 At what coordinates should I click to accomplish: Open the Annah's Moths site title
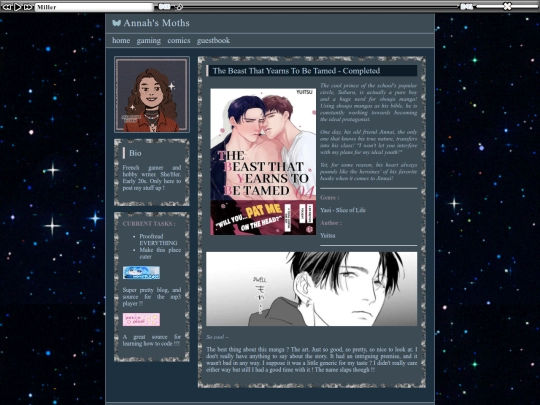click(156, 23)
